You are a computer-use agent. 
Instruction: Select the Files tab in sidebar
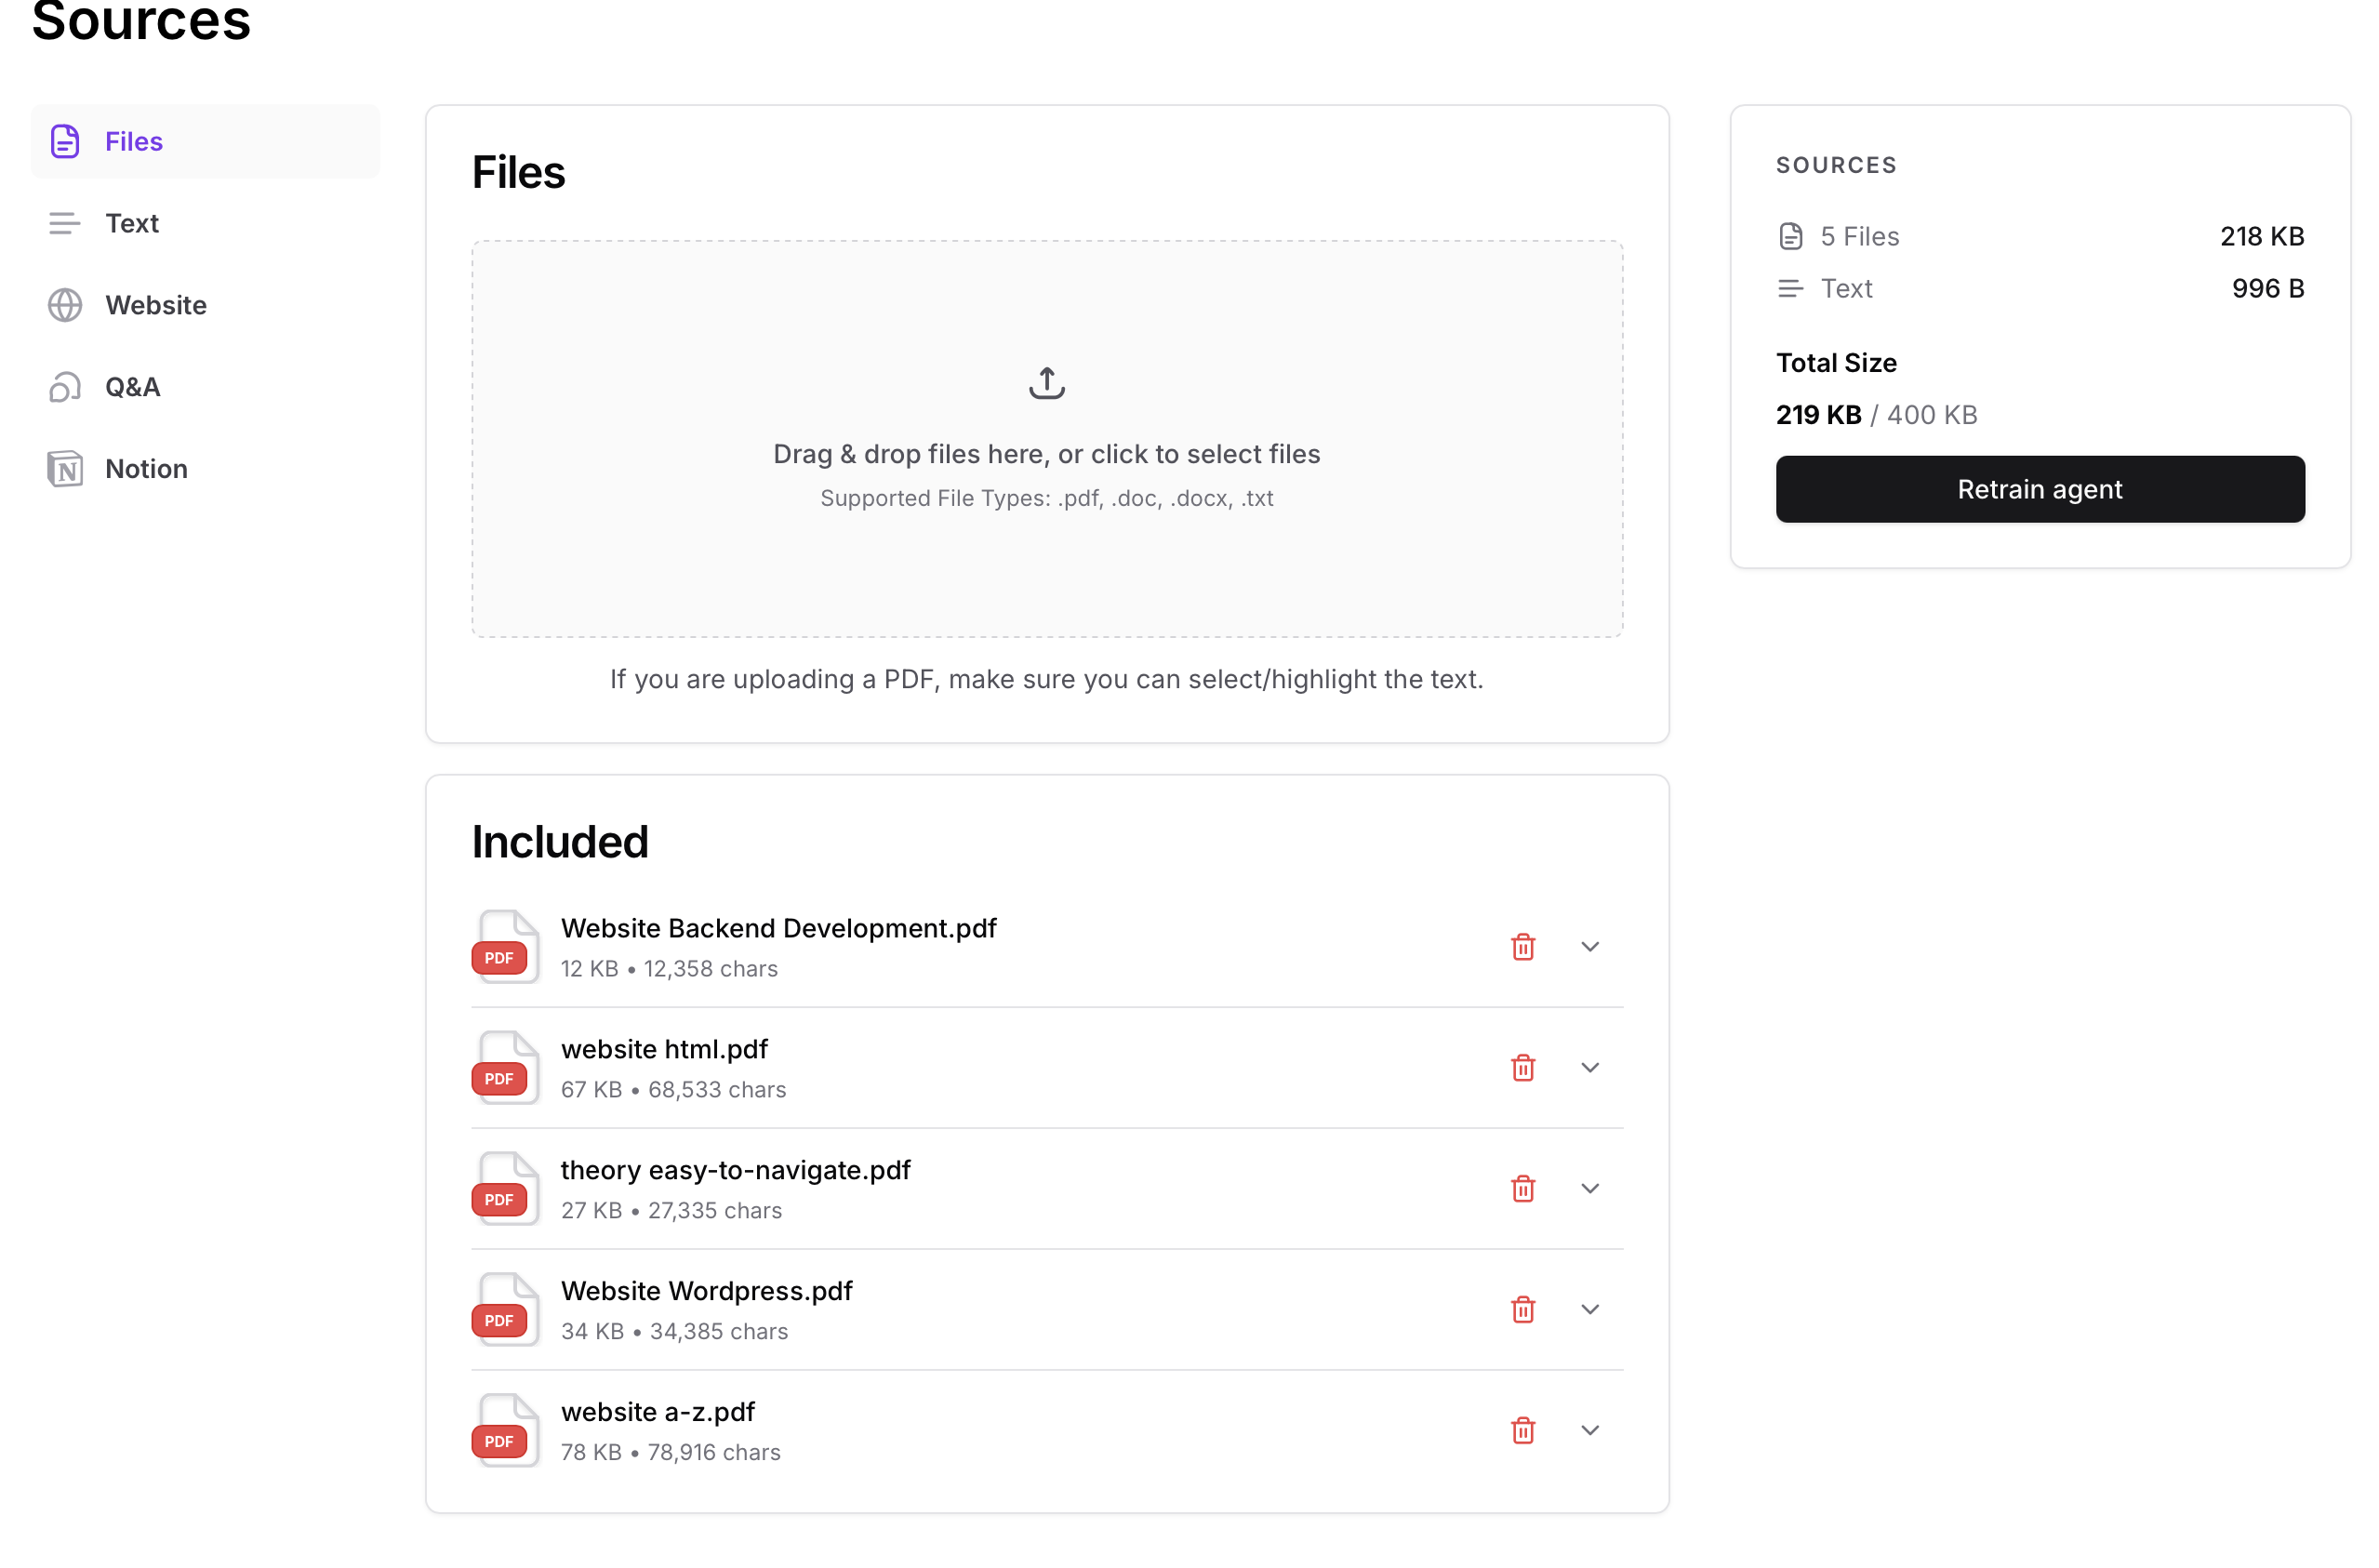pos(133,141)
